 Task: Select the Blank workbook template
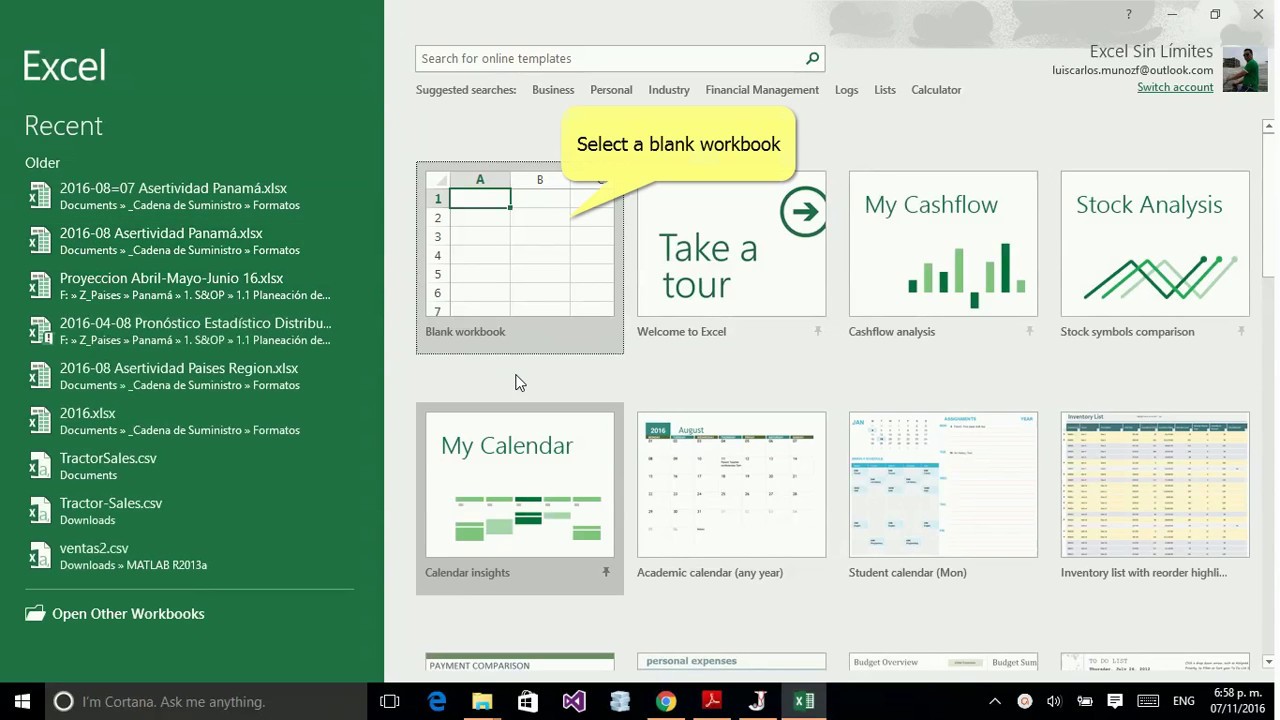click(520, 258)
